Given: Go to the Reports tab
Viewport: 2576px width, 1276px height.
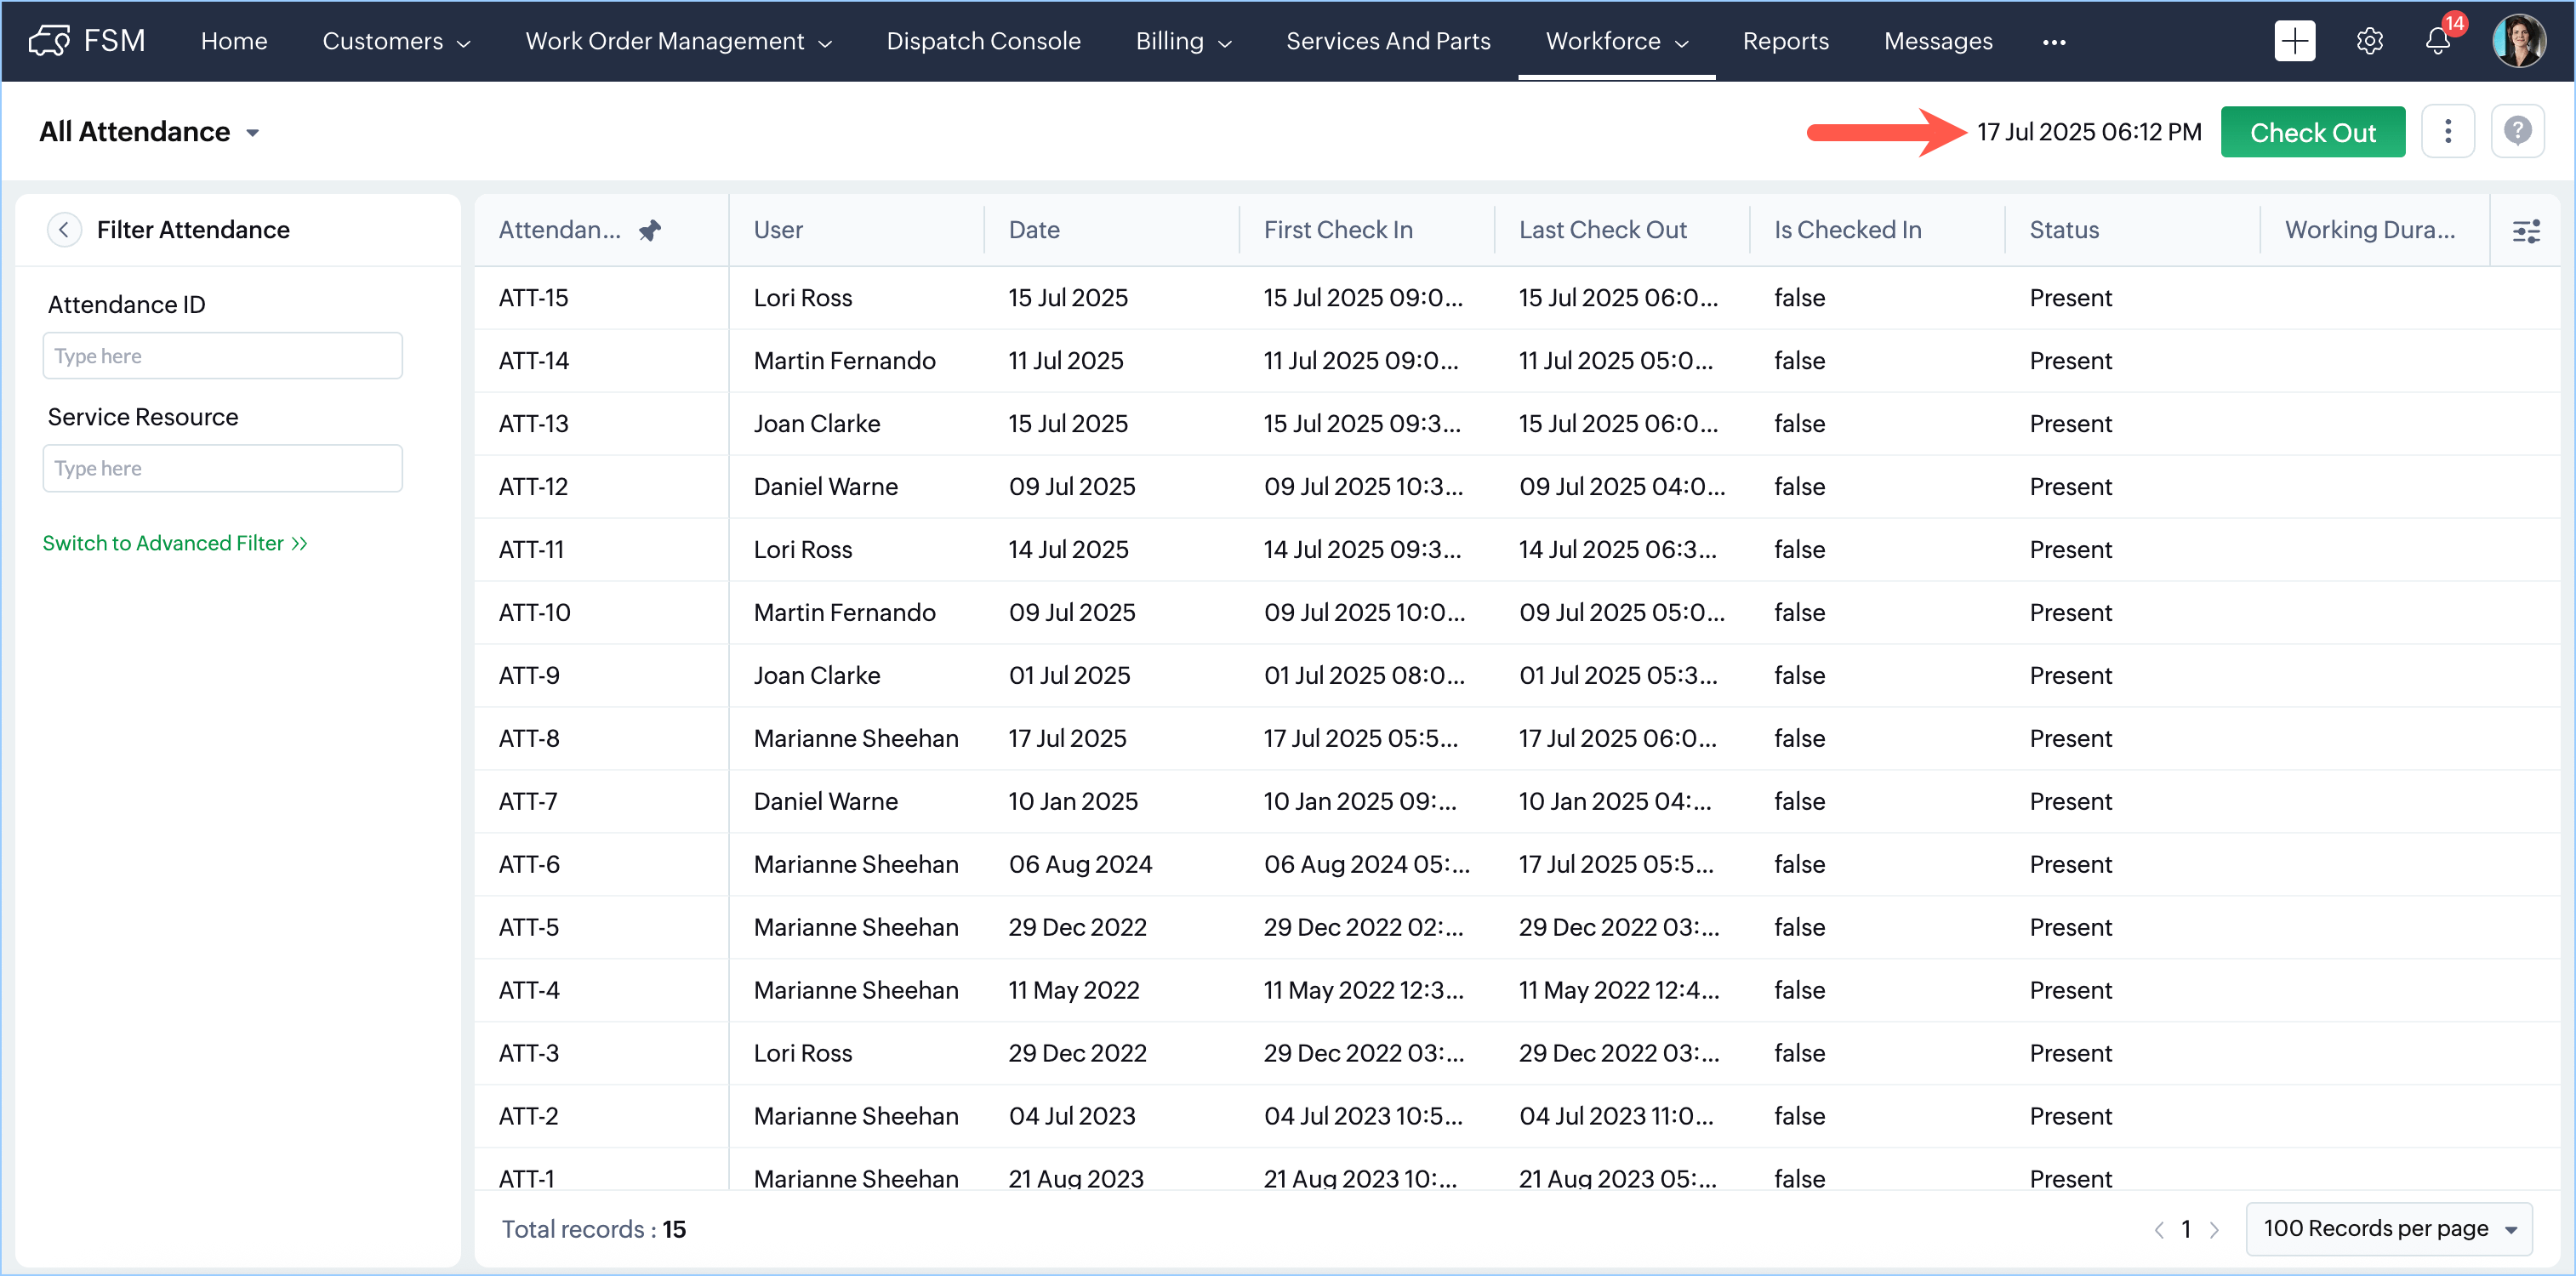Looking at the screenshot, I should click(1785, 41).
